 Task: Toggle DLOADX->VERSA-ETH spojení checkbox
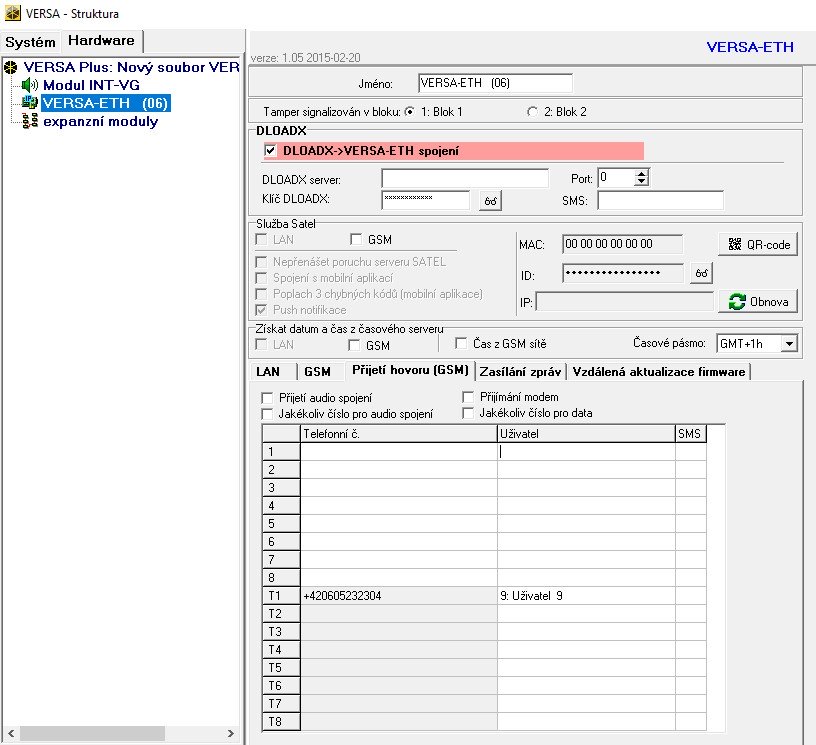[270, 151]
